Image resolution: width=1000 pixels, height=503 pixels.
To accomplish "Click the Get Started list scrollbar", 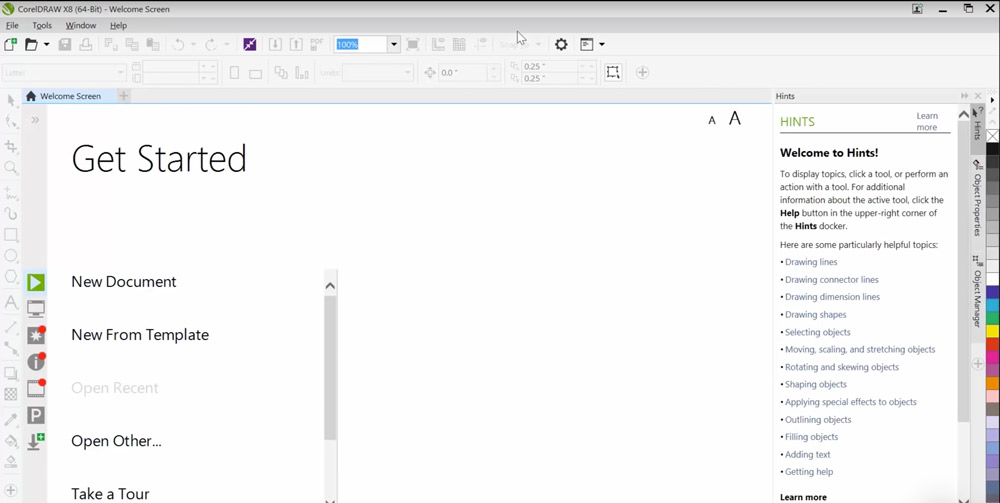I will [x=330, y=368].
